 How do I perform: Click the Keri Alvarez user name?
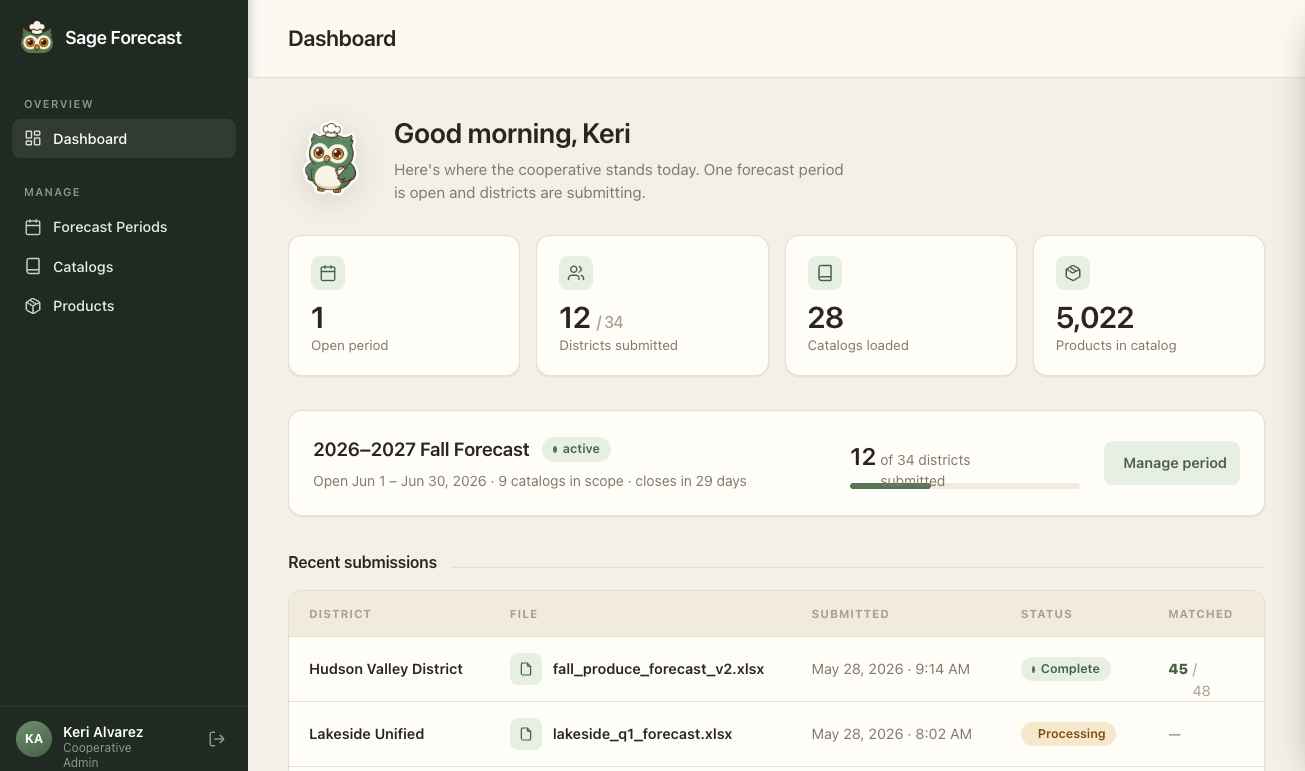click(104, 733)
